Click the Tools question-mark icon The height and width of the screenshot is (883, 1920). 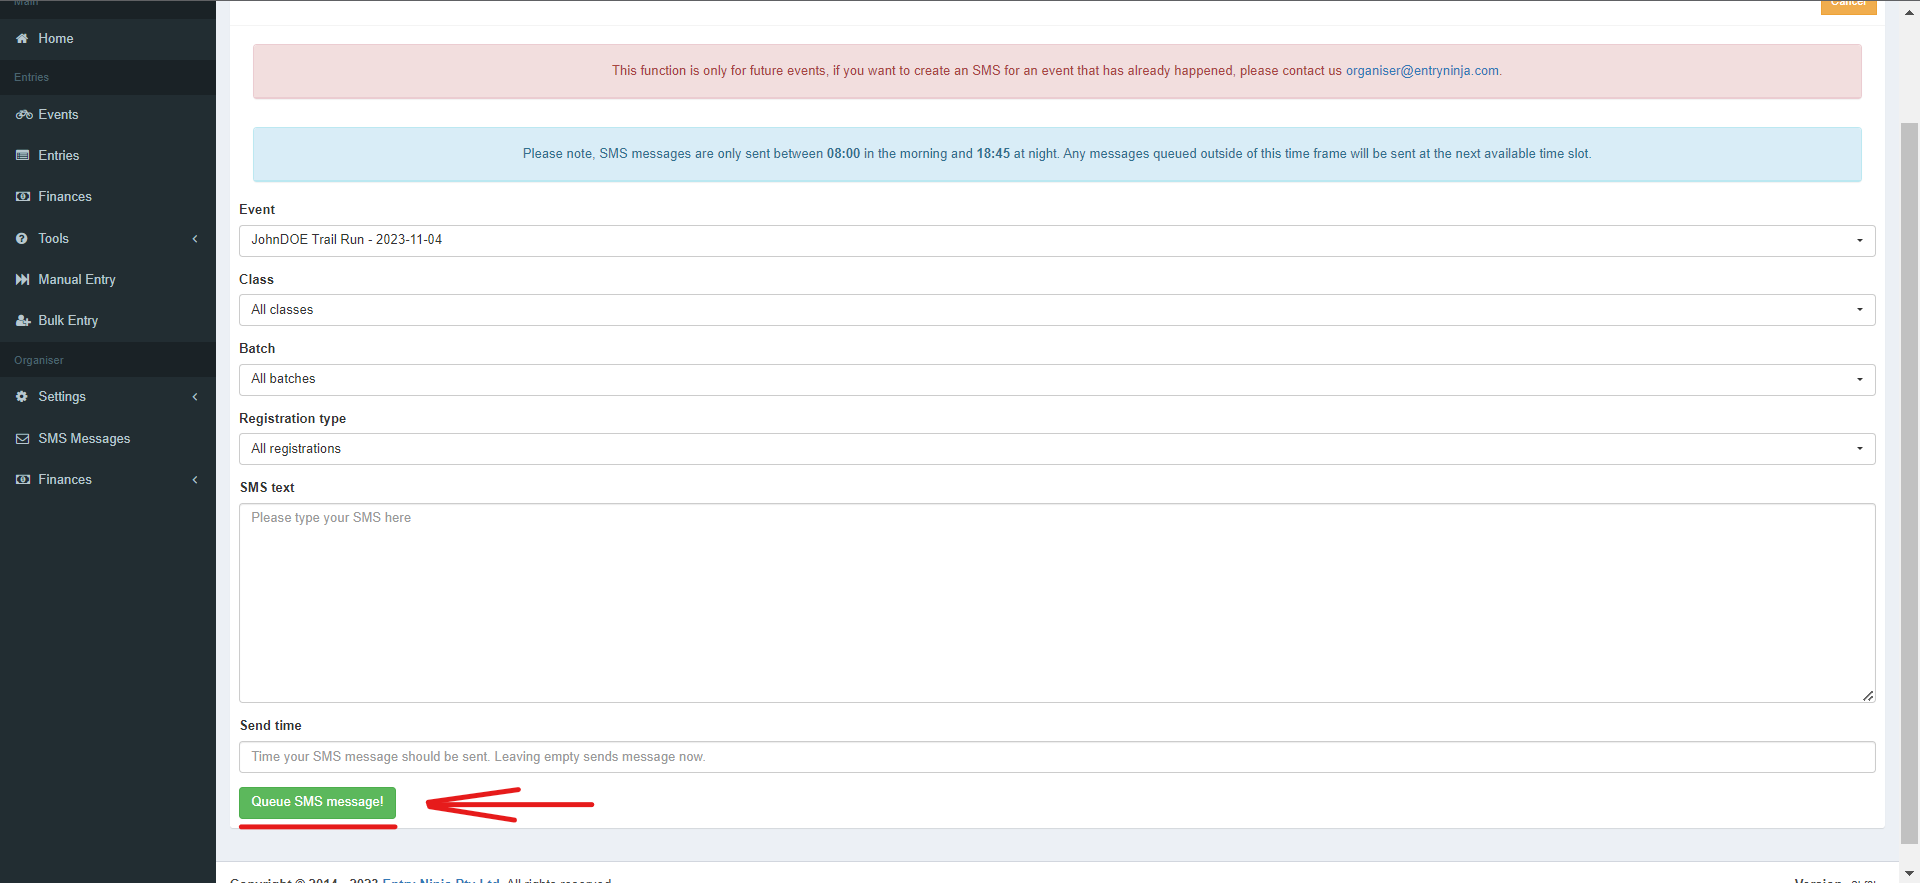pos(22,238)
